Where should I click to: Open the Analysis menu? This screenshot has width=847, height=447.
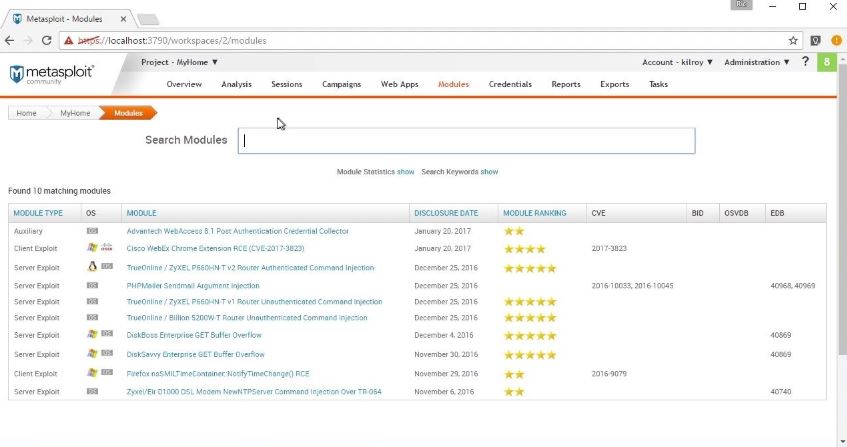(237, 84)
